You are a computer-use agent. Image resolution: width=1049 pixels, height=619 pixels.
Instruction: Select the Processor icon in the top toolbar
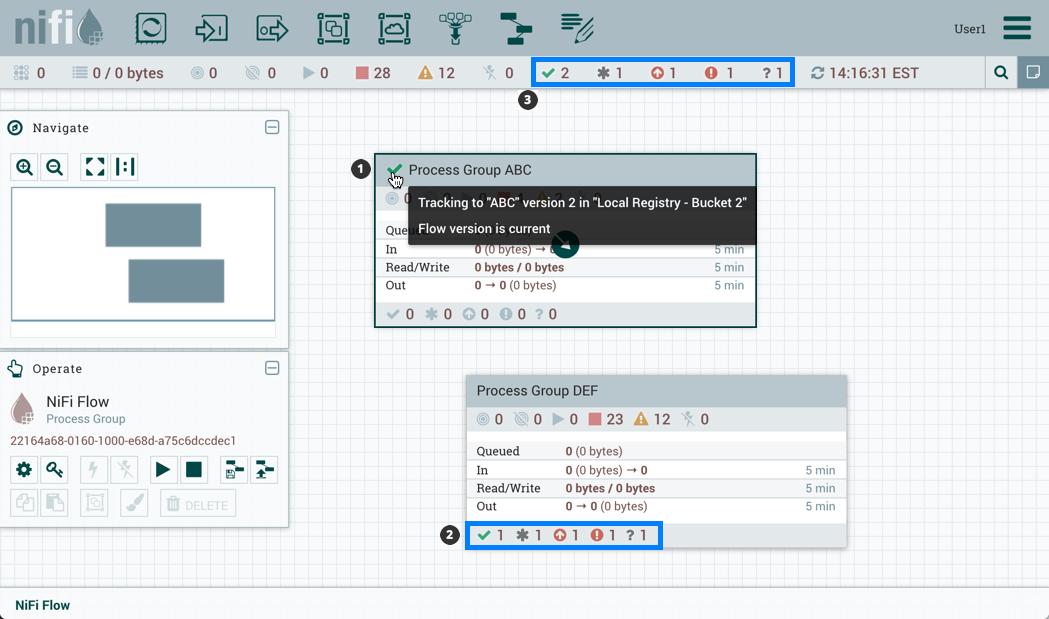(x=150, y=28)
